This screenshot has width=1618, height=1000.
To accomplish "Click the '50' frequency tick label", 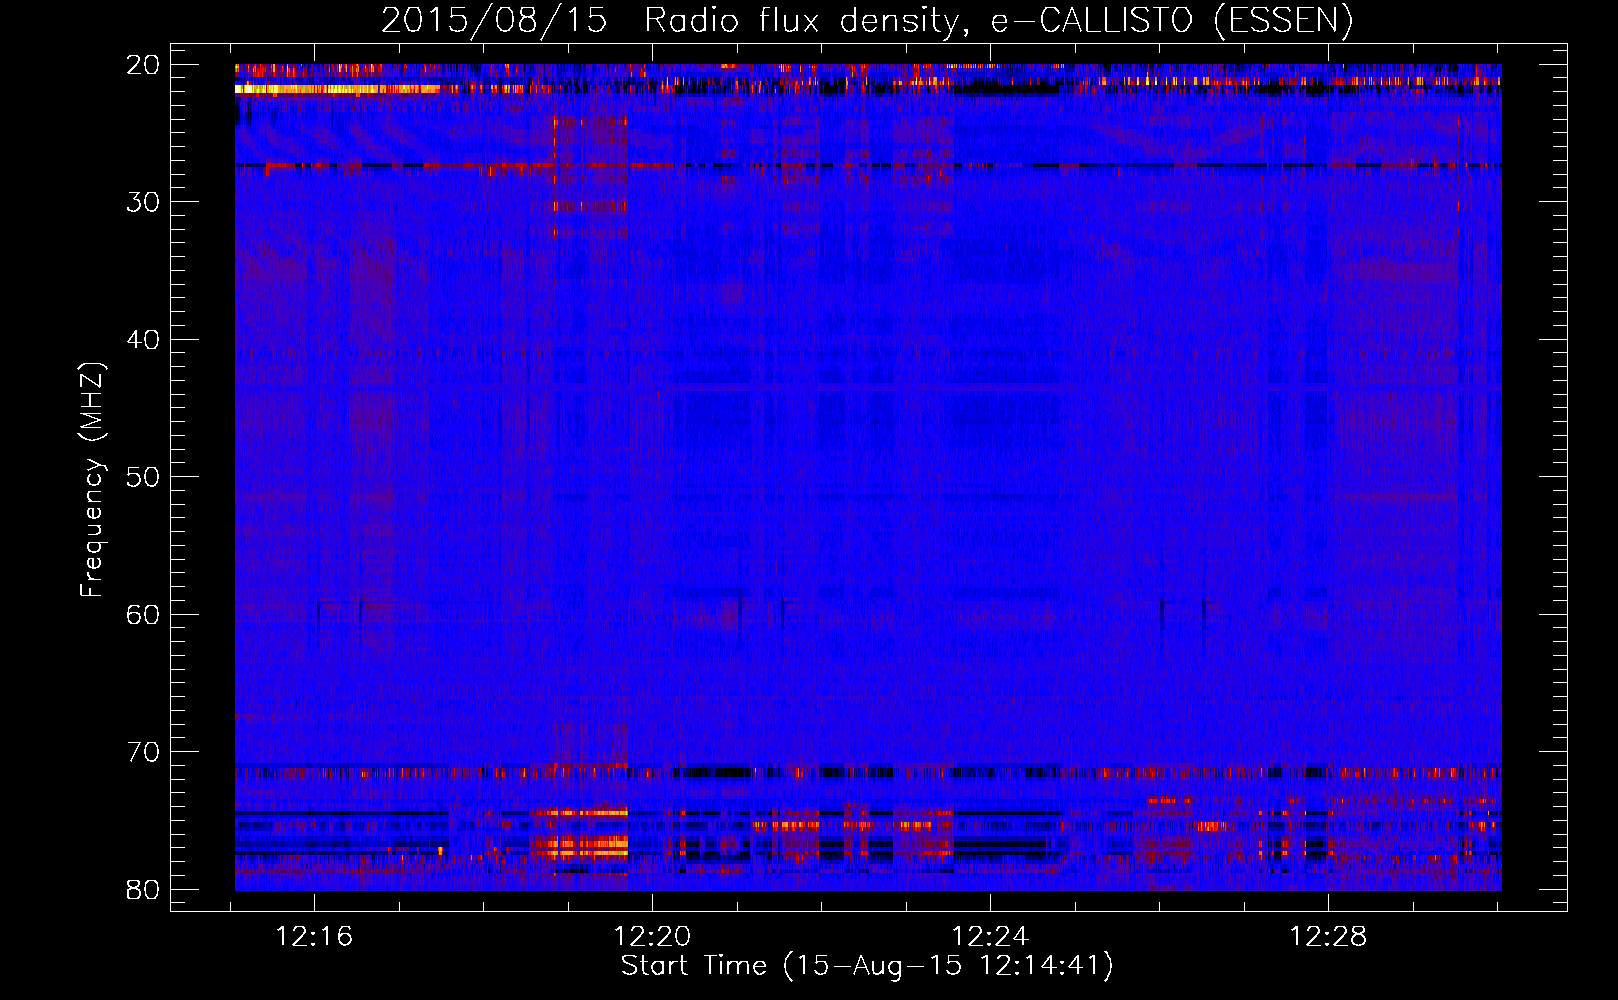I will 143,477.
